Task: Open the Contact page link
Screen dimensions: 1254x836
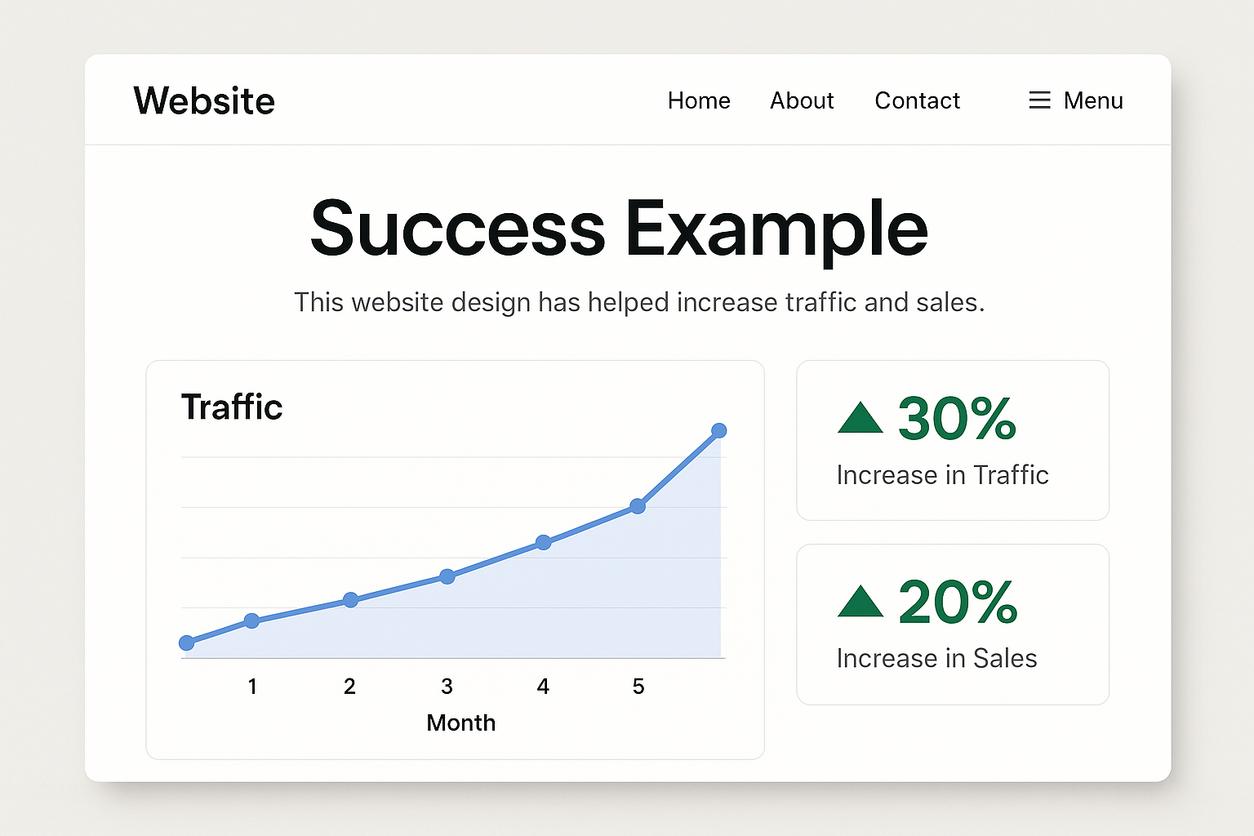Action: pos(917,101)
